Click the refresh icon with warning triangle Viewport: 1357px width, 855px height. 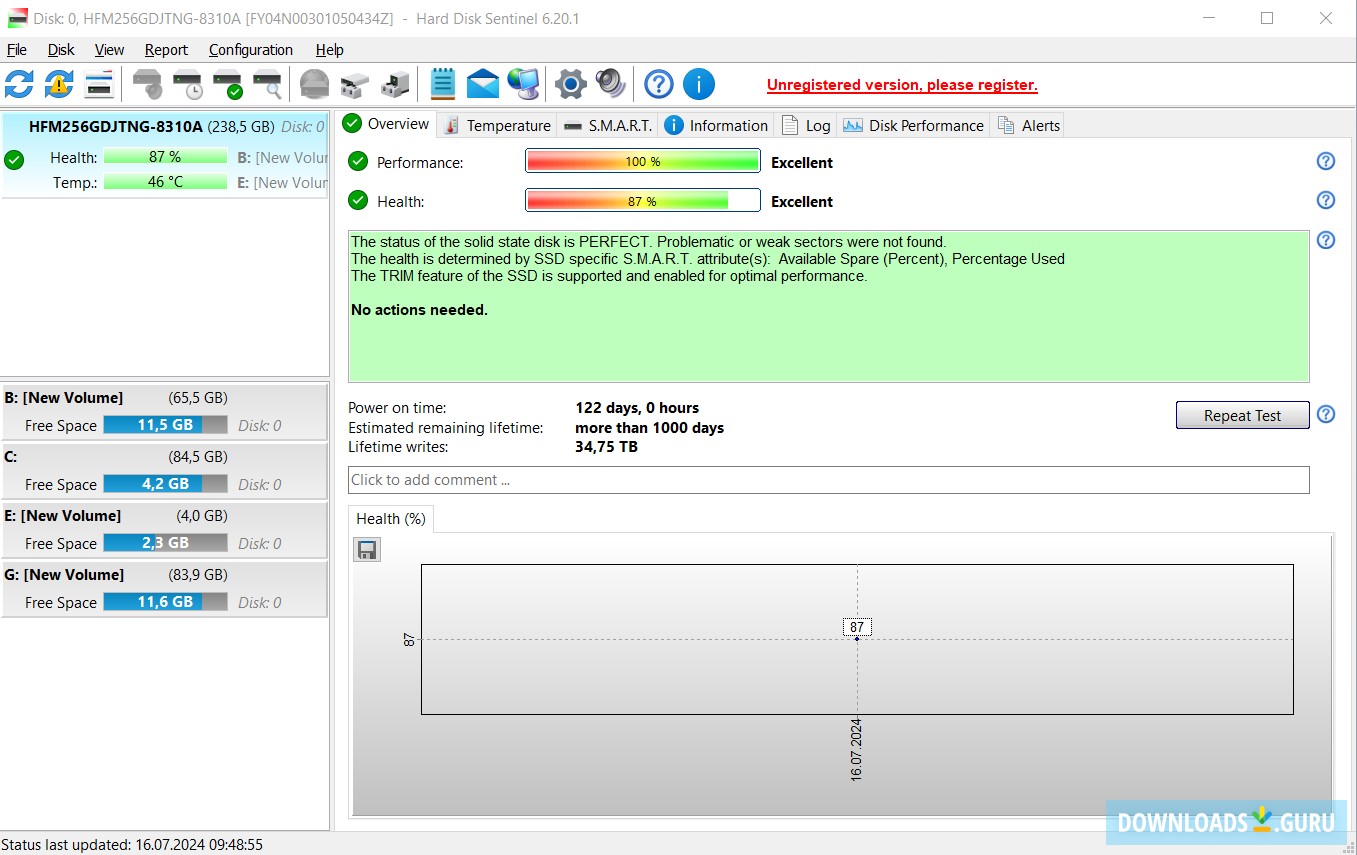pos(59,84)
